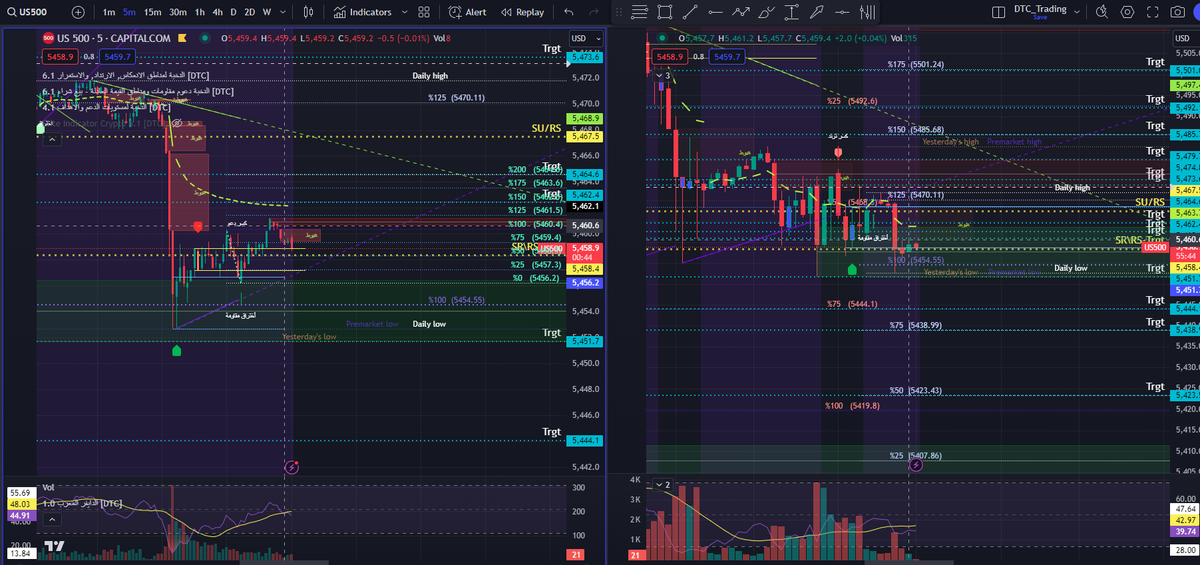Save the DTC_Trading layout
Image resolution: width=1200 pixels, height=565 pixels.
point(1040,17)
